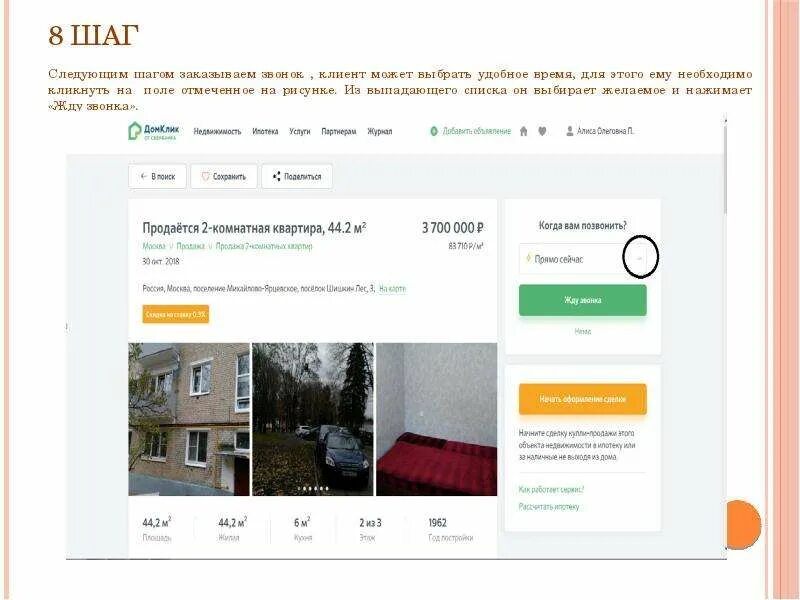Click the orange Начать оформление сделки button
This screenshot has height=600, width=800.
pyautogui.click(x=583, y=399)
